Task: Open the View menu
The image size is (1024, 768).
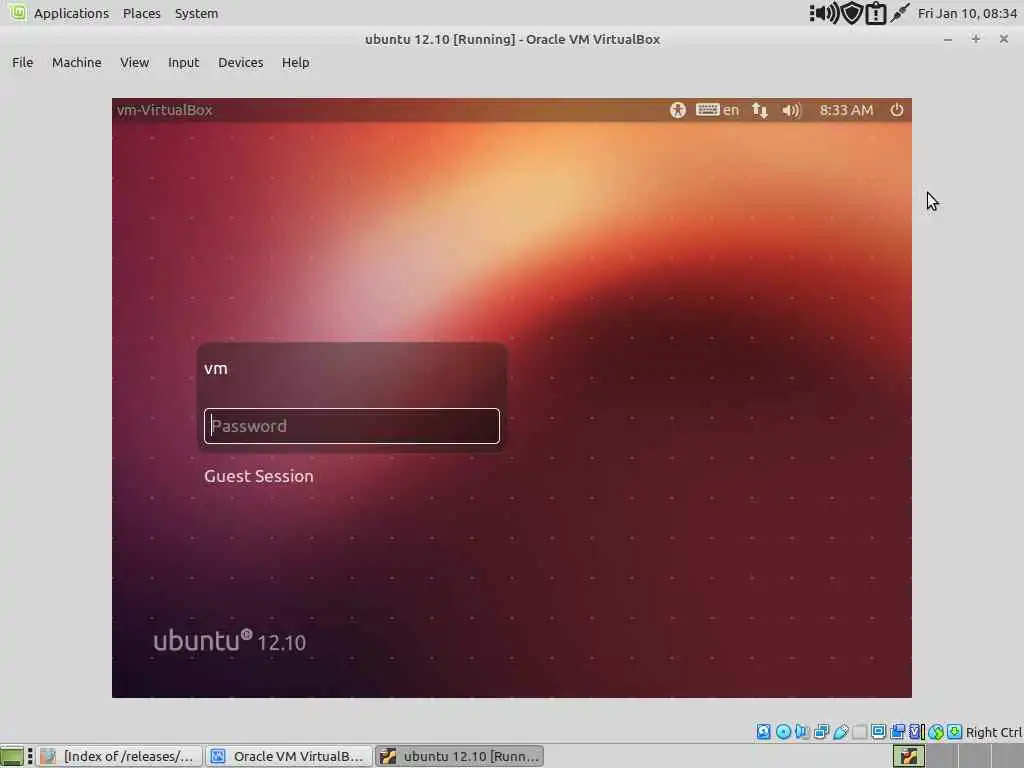Action: 135,63
